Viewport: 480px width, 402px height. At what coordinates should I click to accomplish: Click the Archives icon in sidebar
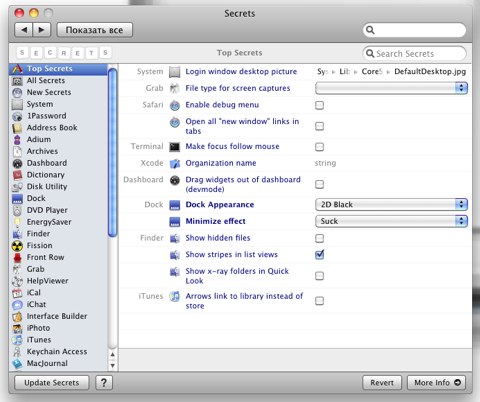pos(17,151)
